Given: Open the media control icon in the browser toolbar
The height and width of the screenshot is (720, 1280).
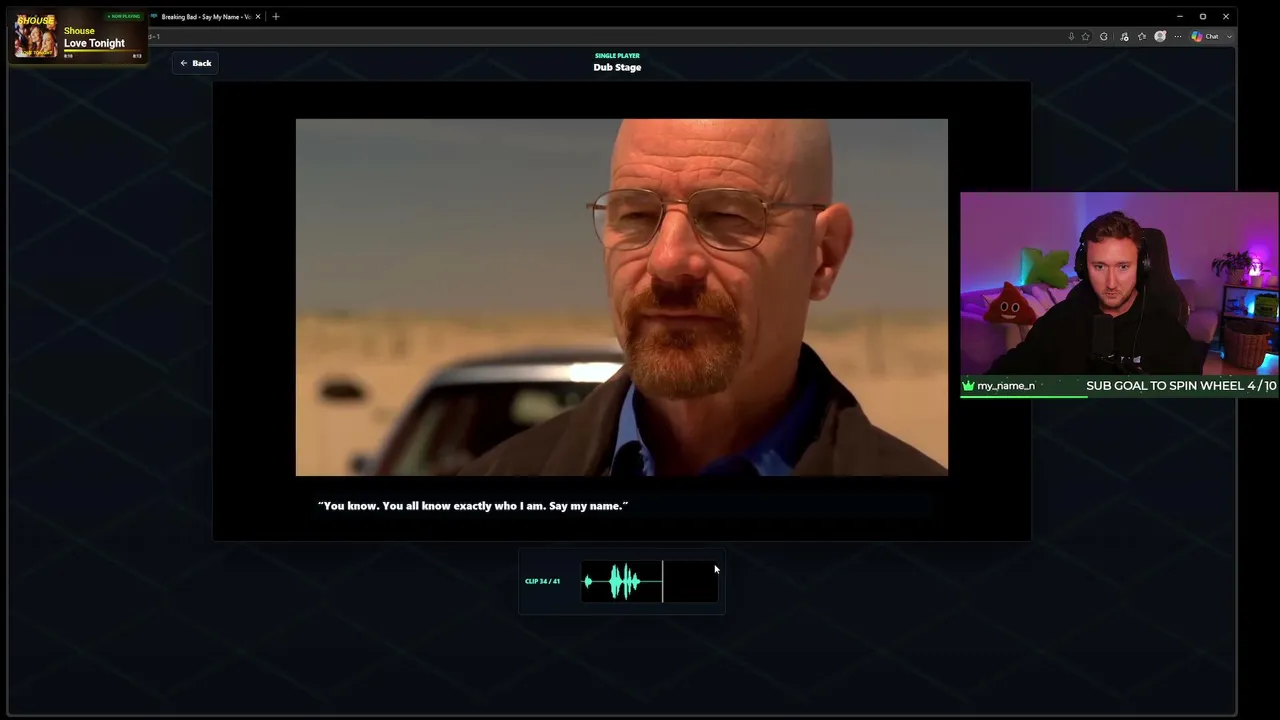Looking at the screenshot, I should click(x=1124, y=36).
